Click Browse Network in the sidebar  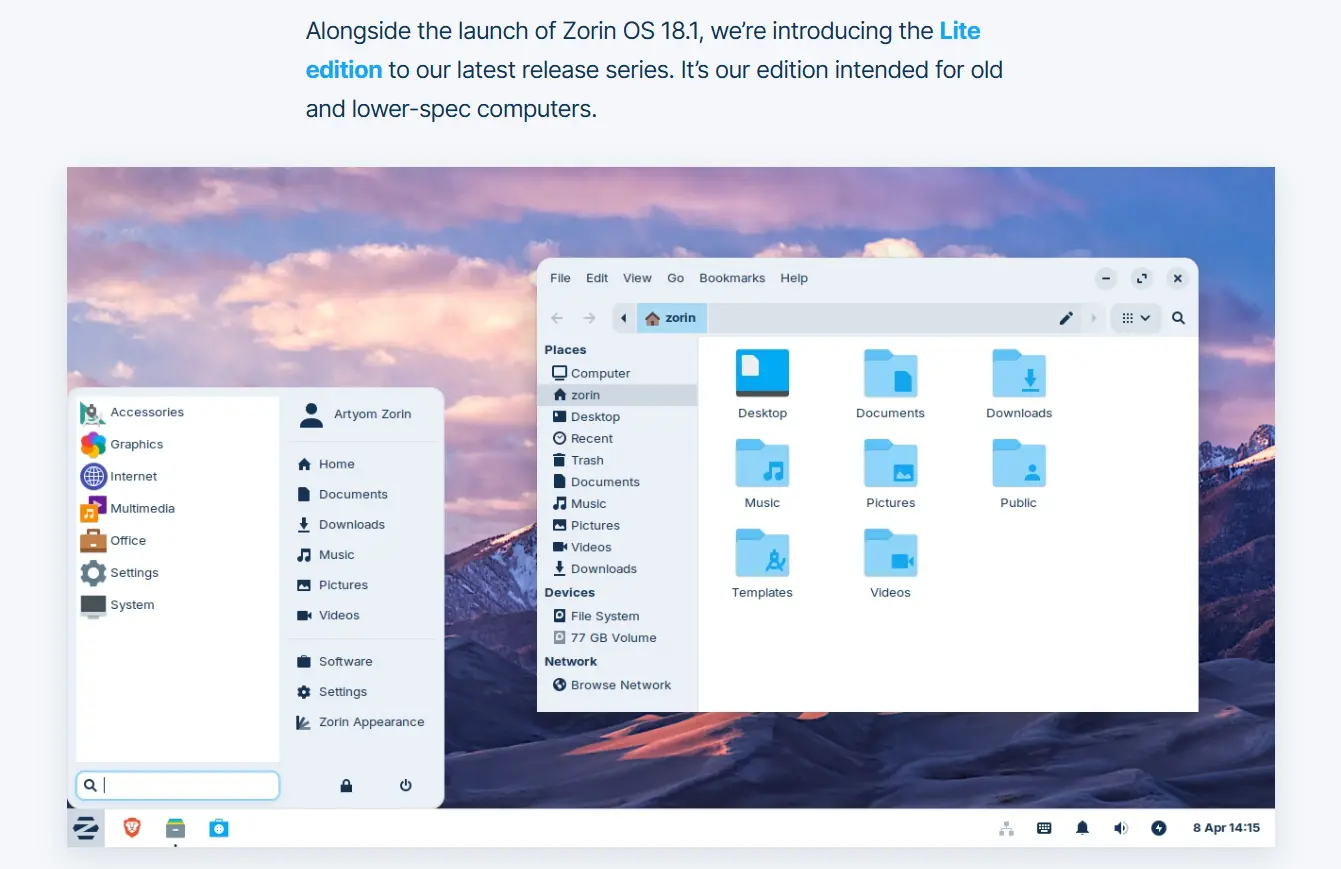[x=618, y=685]
